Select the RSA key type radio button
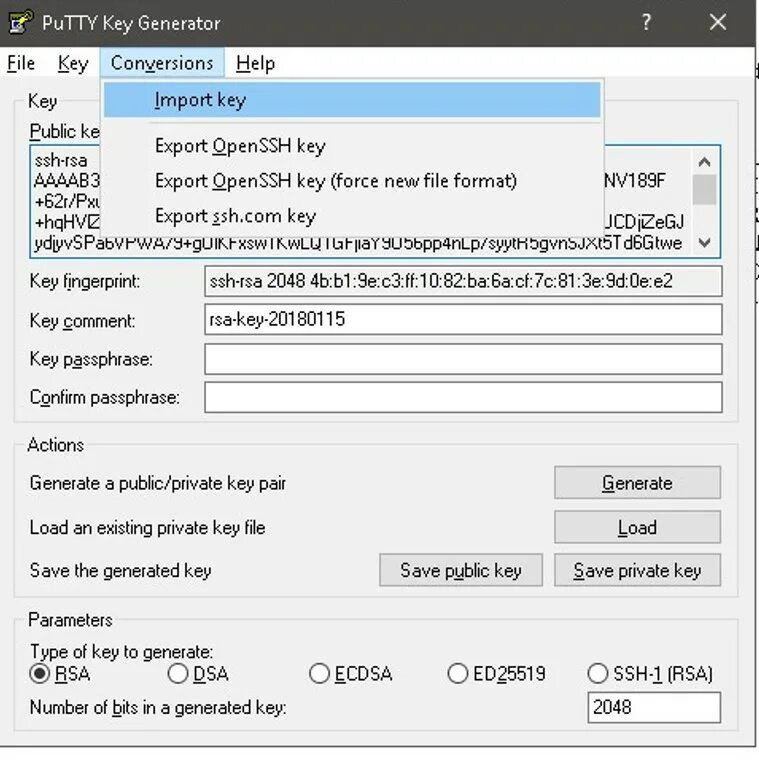 40,674
